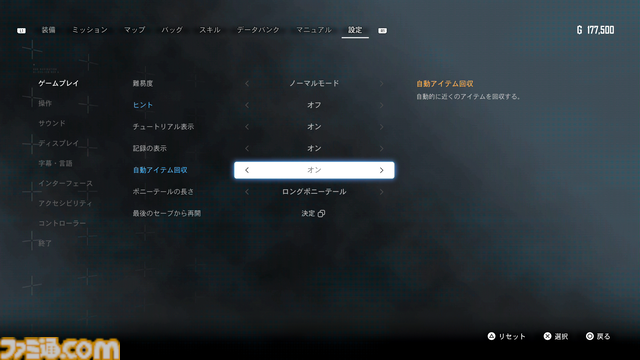This screenshot has height=360, width=640.
Task: Switch to the ミッション tab
Action: tap(90, 30)
